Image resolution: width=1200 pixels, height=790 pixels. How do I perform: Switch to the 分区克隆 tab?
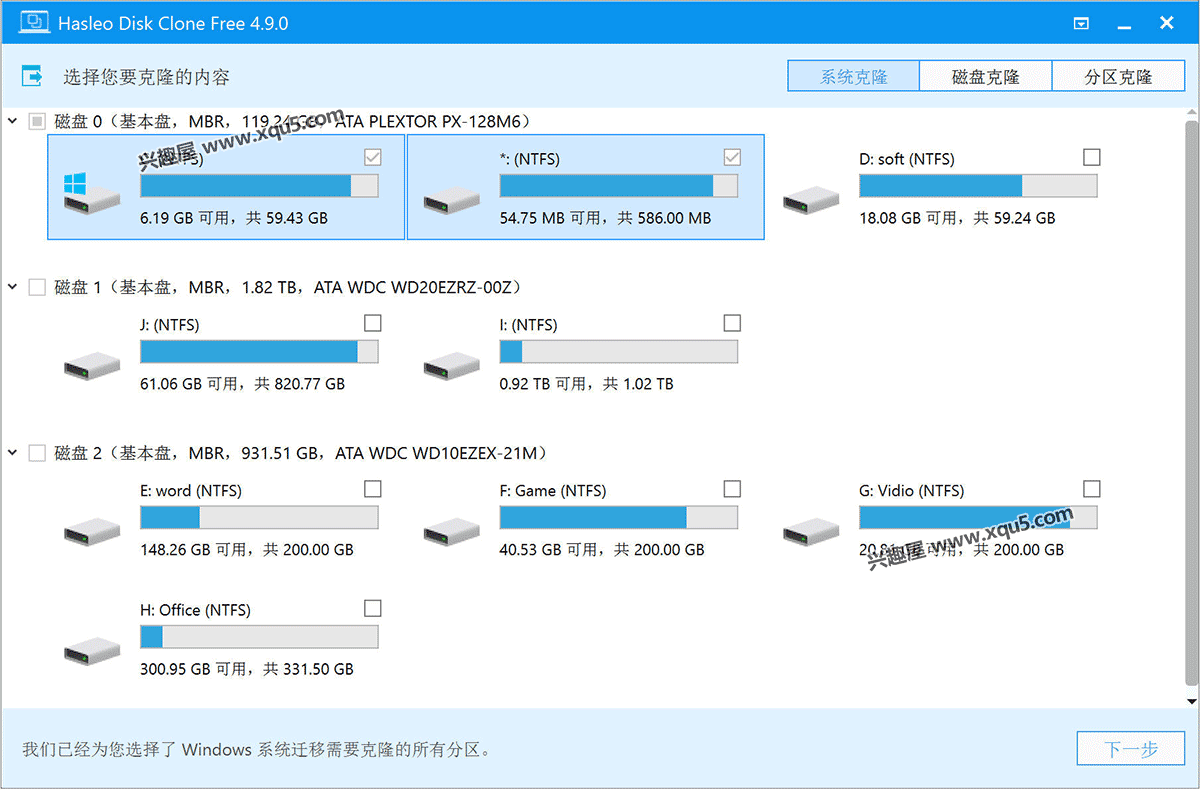(x=1119, y=77)
